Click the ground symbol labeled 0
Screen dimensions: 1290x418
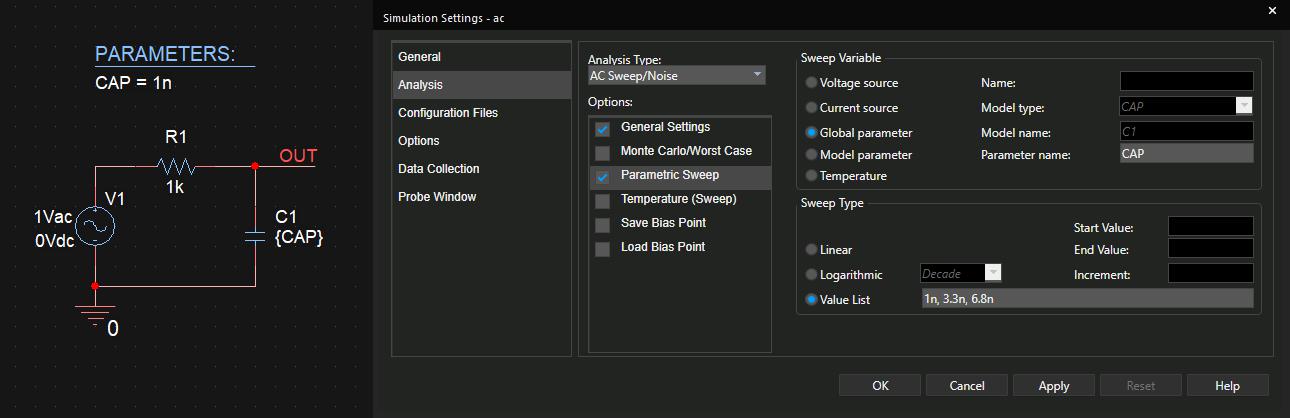95,314
